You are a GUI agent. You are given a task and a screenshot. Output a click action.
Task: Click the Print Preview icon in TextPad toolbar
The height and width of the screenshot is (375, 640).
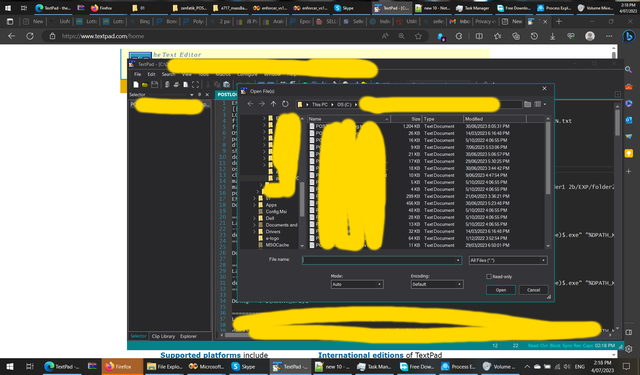coord(185,84)
